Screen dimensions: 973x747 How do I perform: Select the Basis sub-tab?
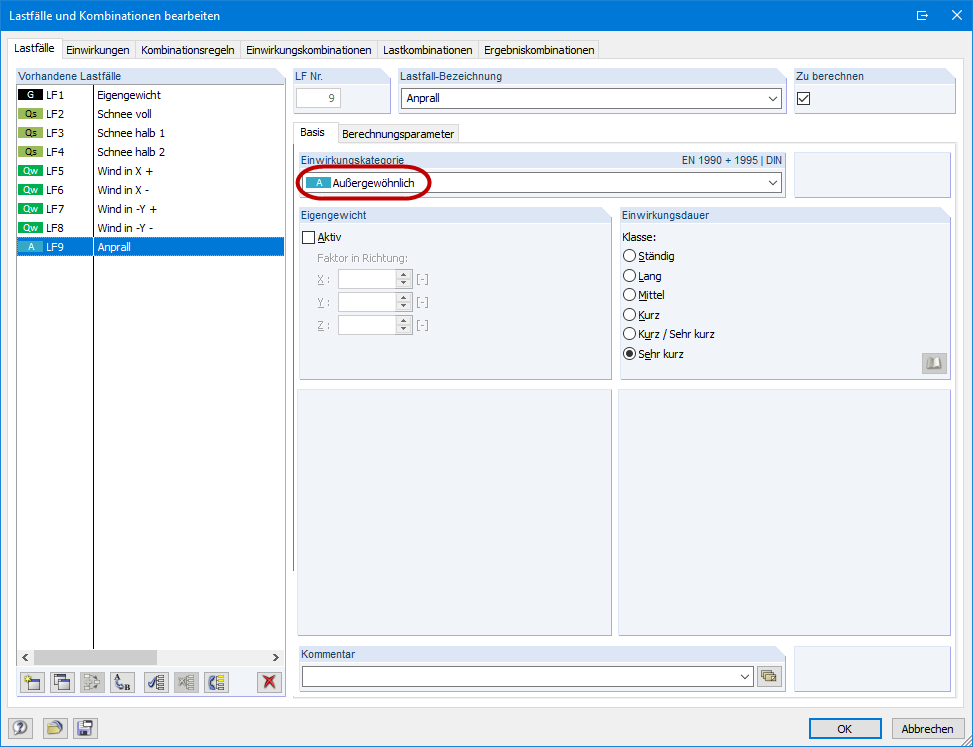[313, 133]
